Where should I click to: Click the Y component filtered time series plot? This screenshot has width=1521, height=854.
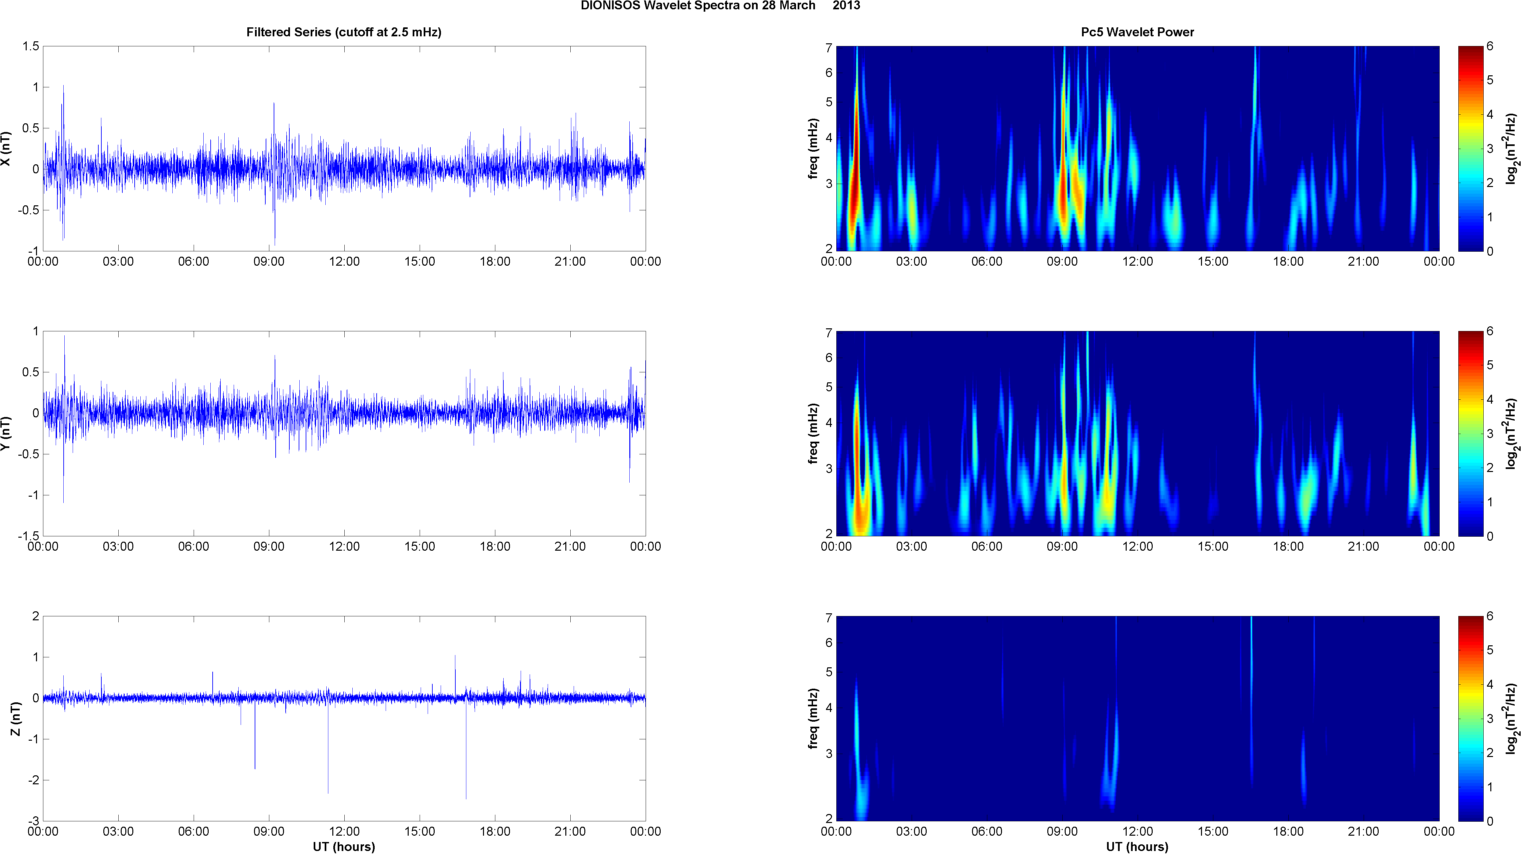pos(344,433)
